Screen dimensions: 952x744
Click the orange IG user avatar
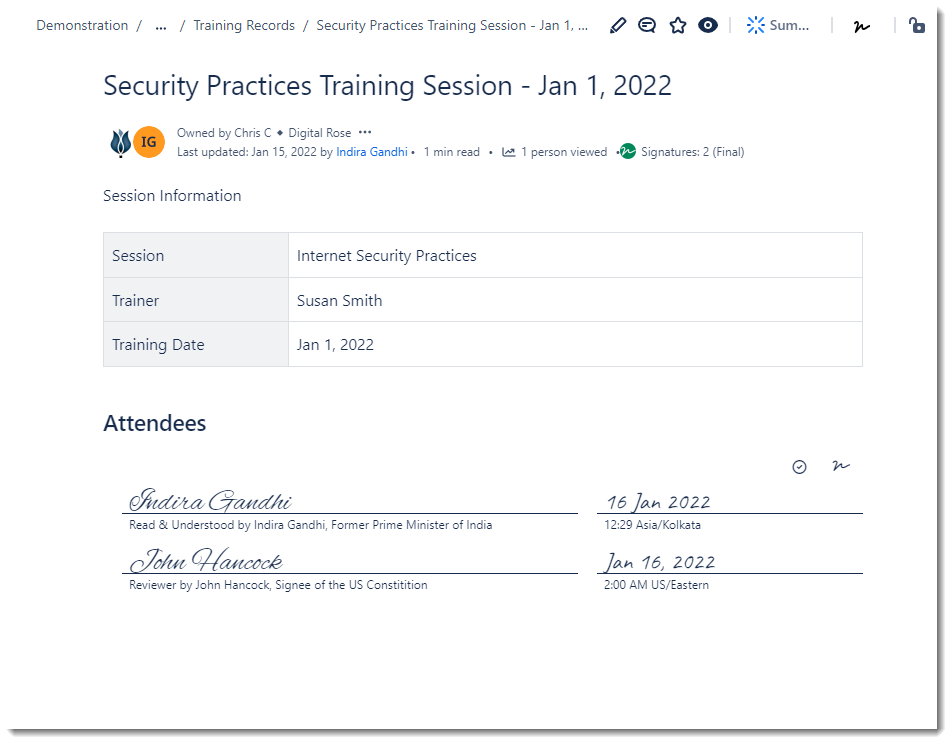[x=149, y=142]
